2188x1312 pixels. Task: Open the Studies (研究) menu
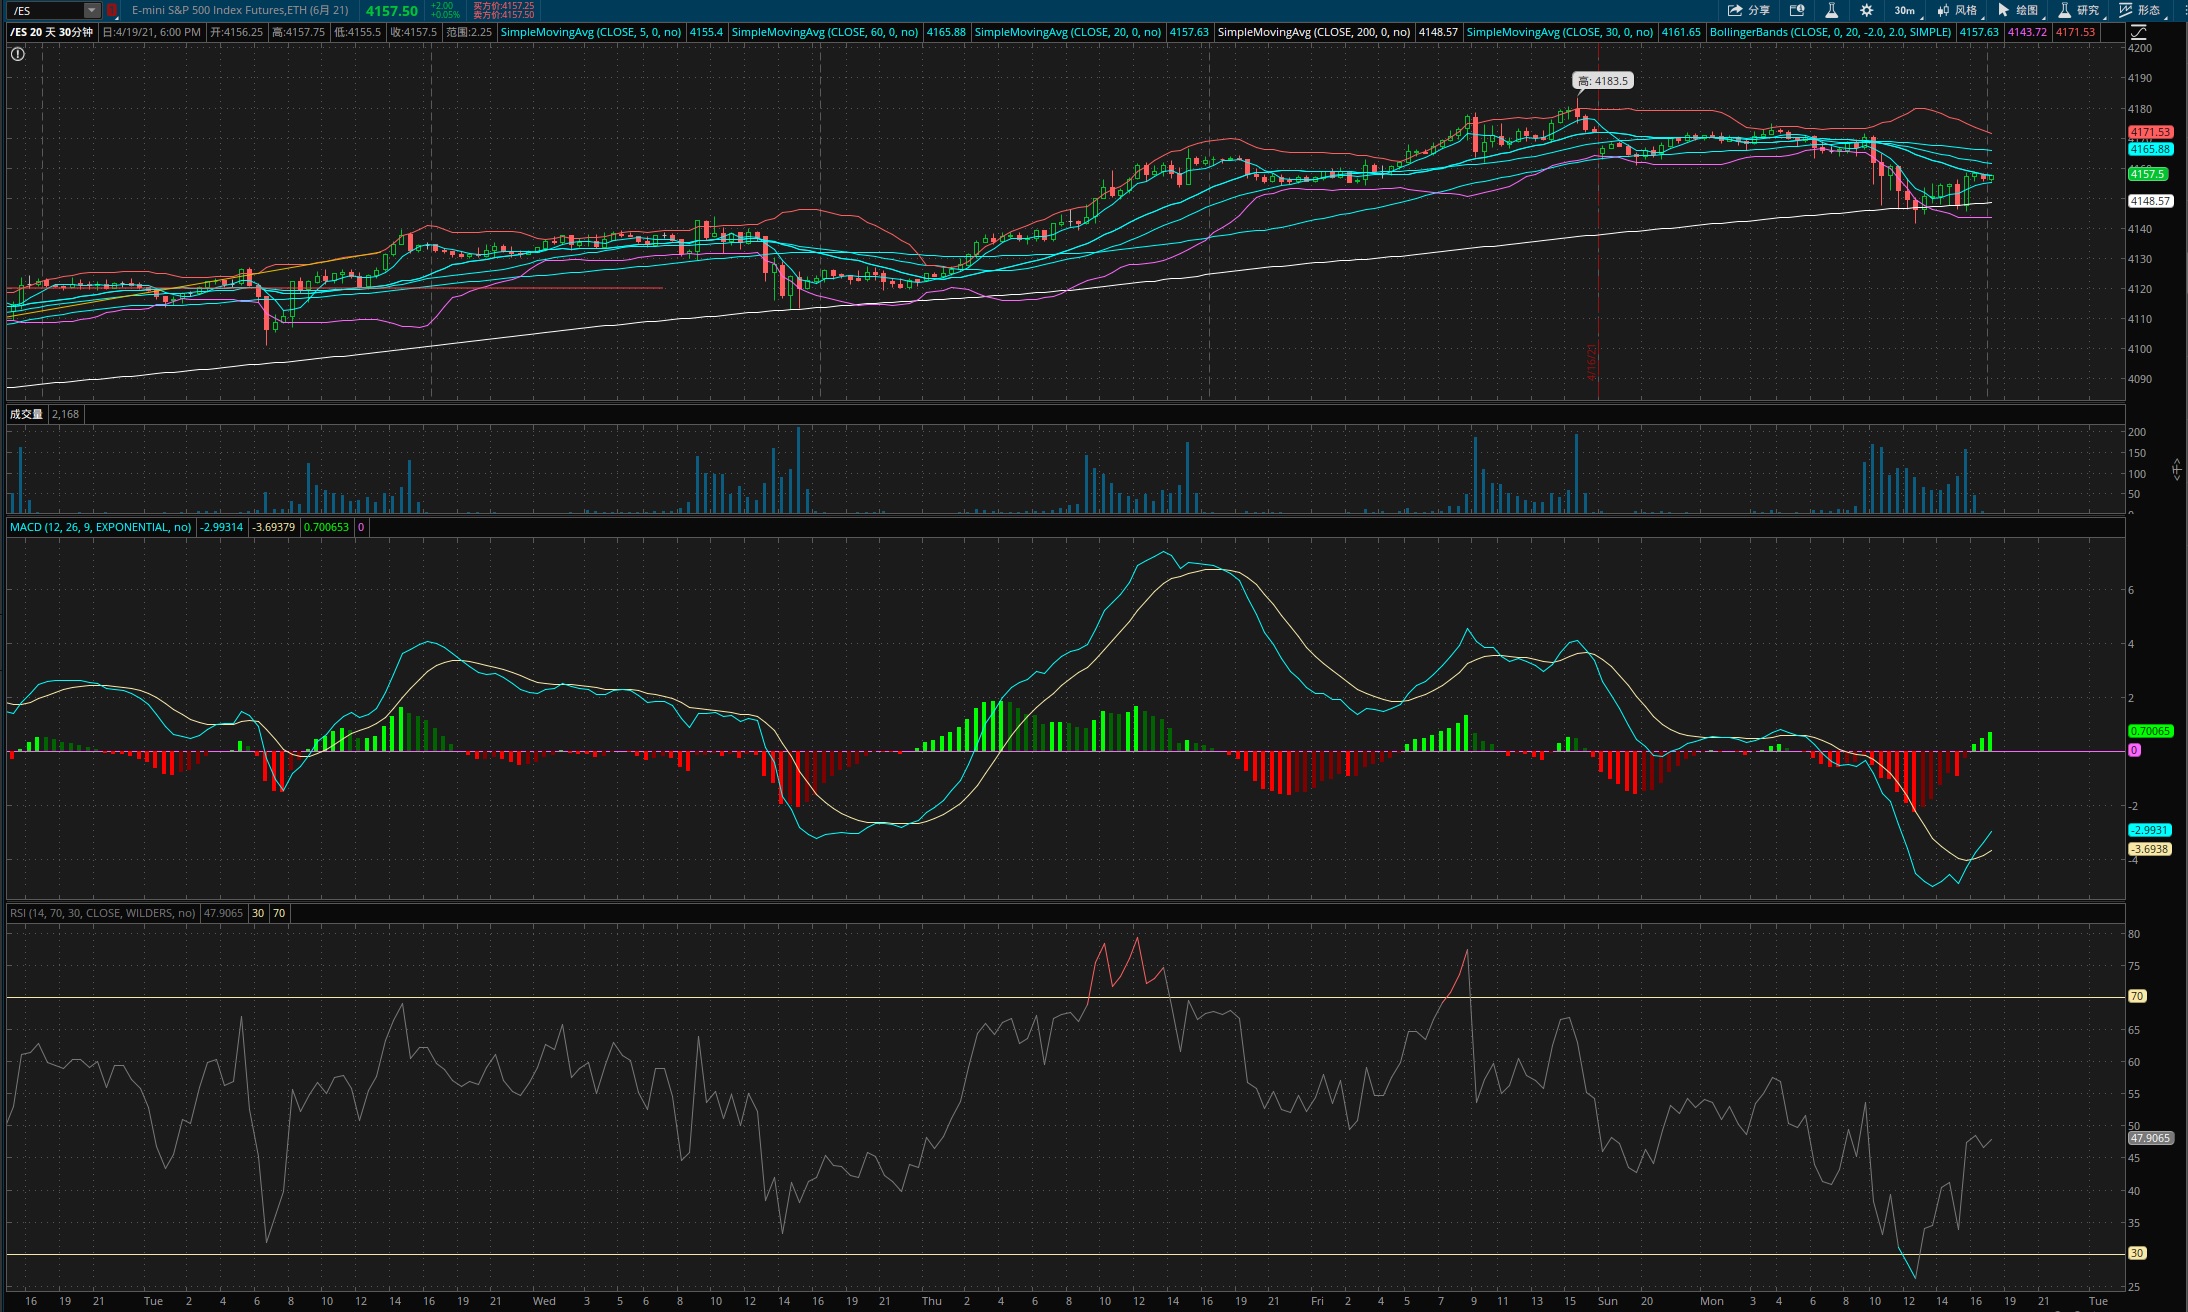(x=2078, y=10)
